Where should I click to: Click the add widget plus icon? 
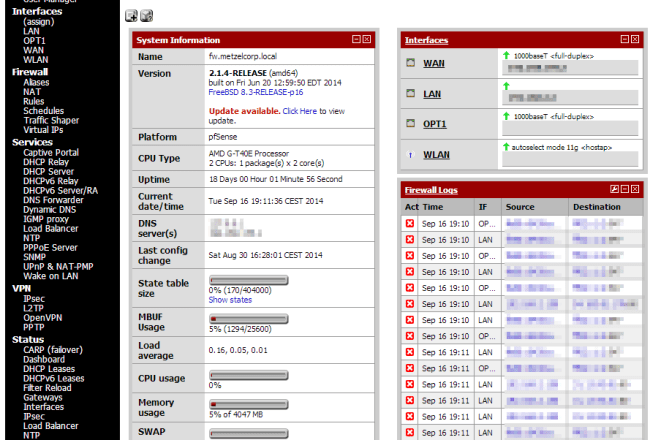[x=131, y=16]
